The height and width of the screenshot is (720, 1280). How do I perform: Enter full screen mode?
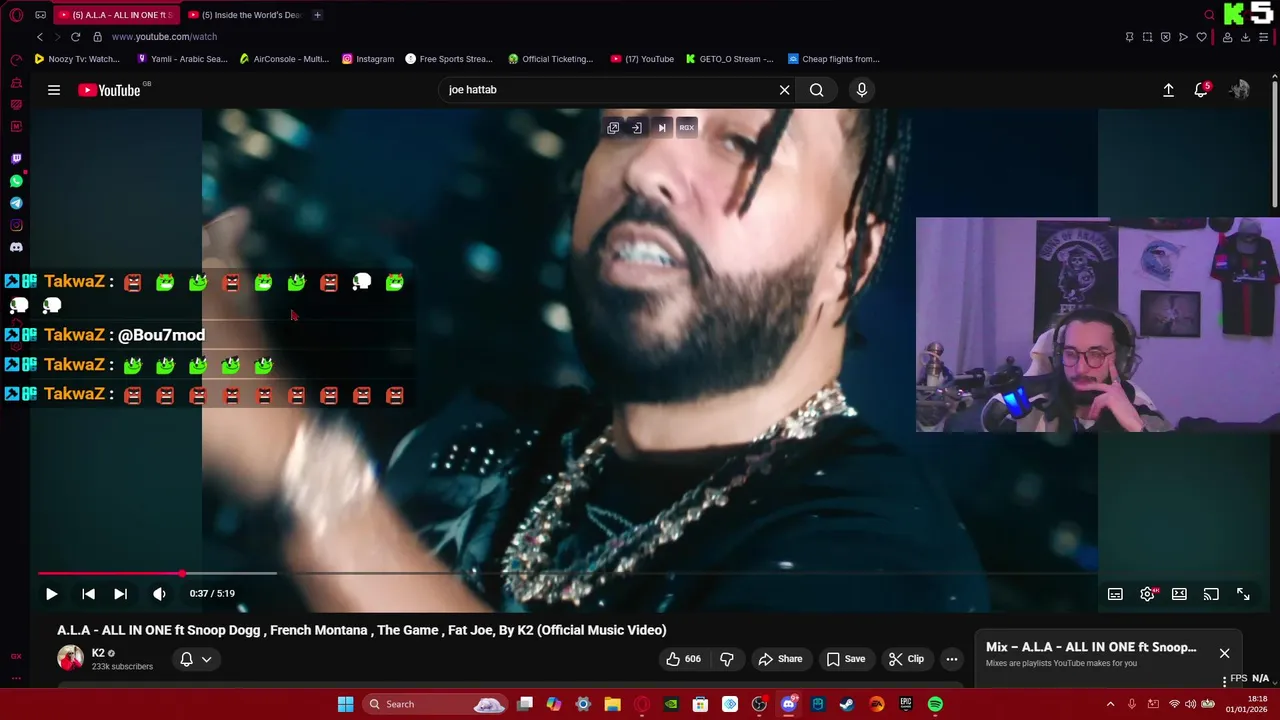pos(1243,594)
